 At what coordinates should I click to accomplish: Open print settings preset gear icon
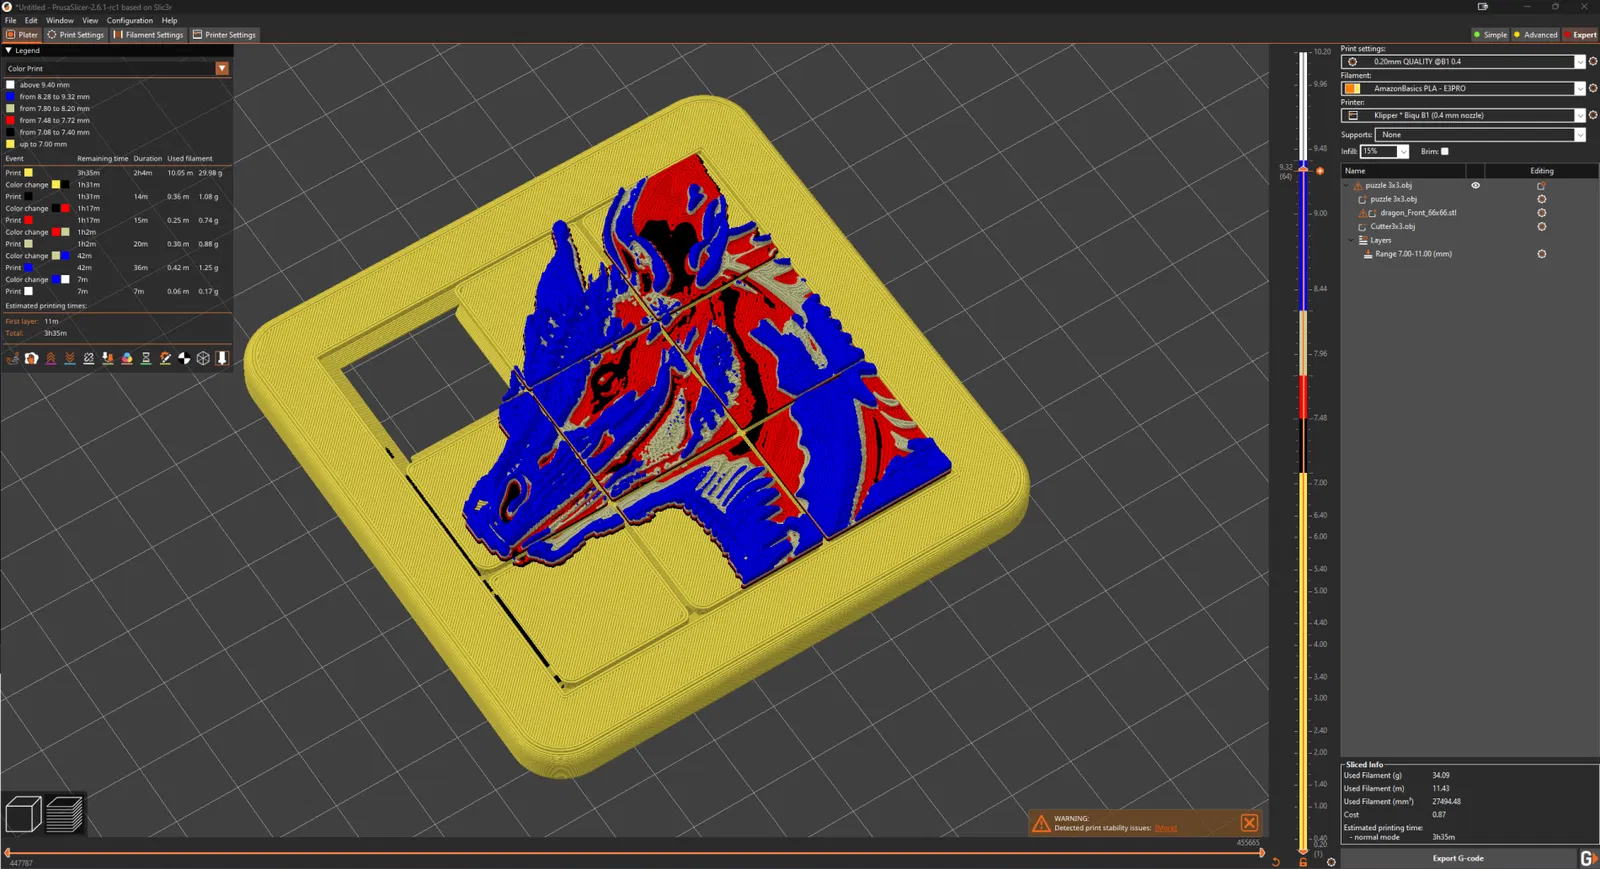1593,62
